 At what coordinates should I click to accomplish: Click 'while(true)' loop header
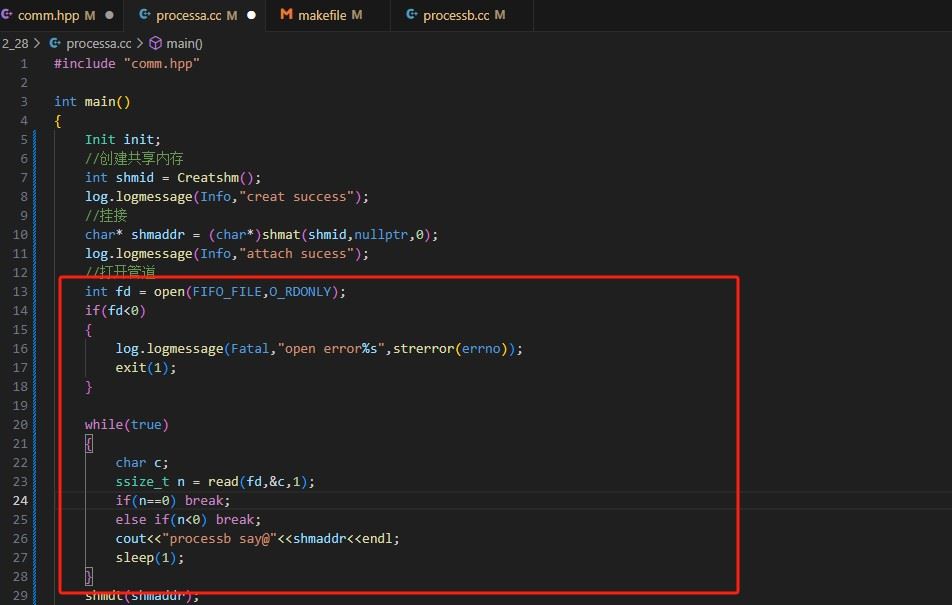pos(127,425)
